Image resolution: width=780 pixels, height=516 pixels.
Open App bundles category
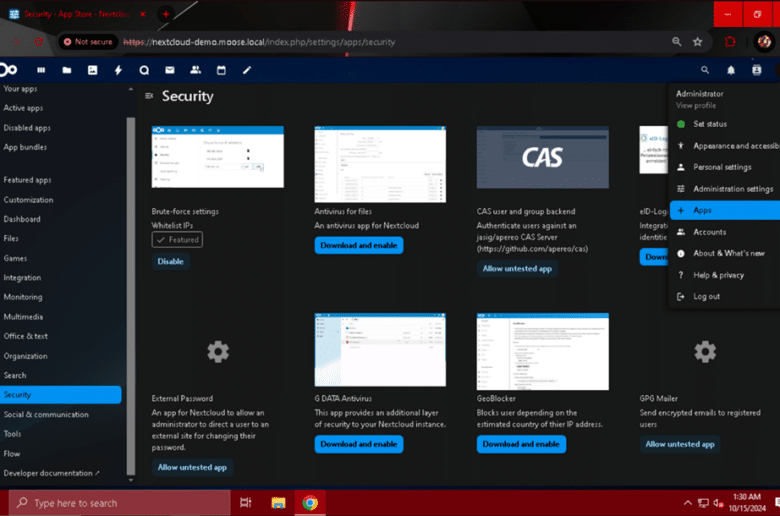[x=25, y=147]
